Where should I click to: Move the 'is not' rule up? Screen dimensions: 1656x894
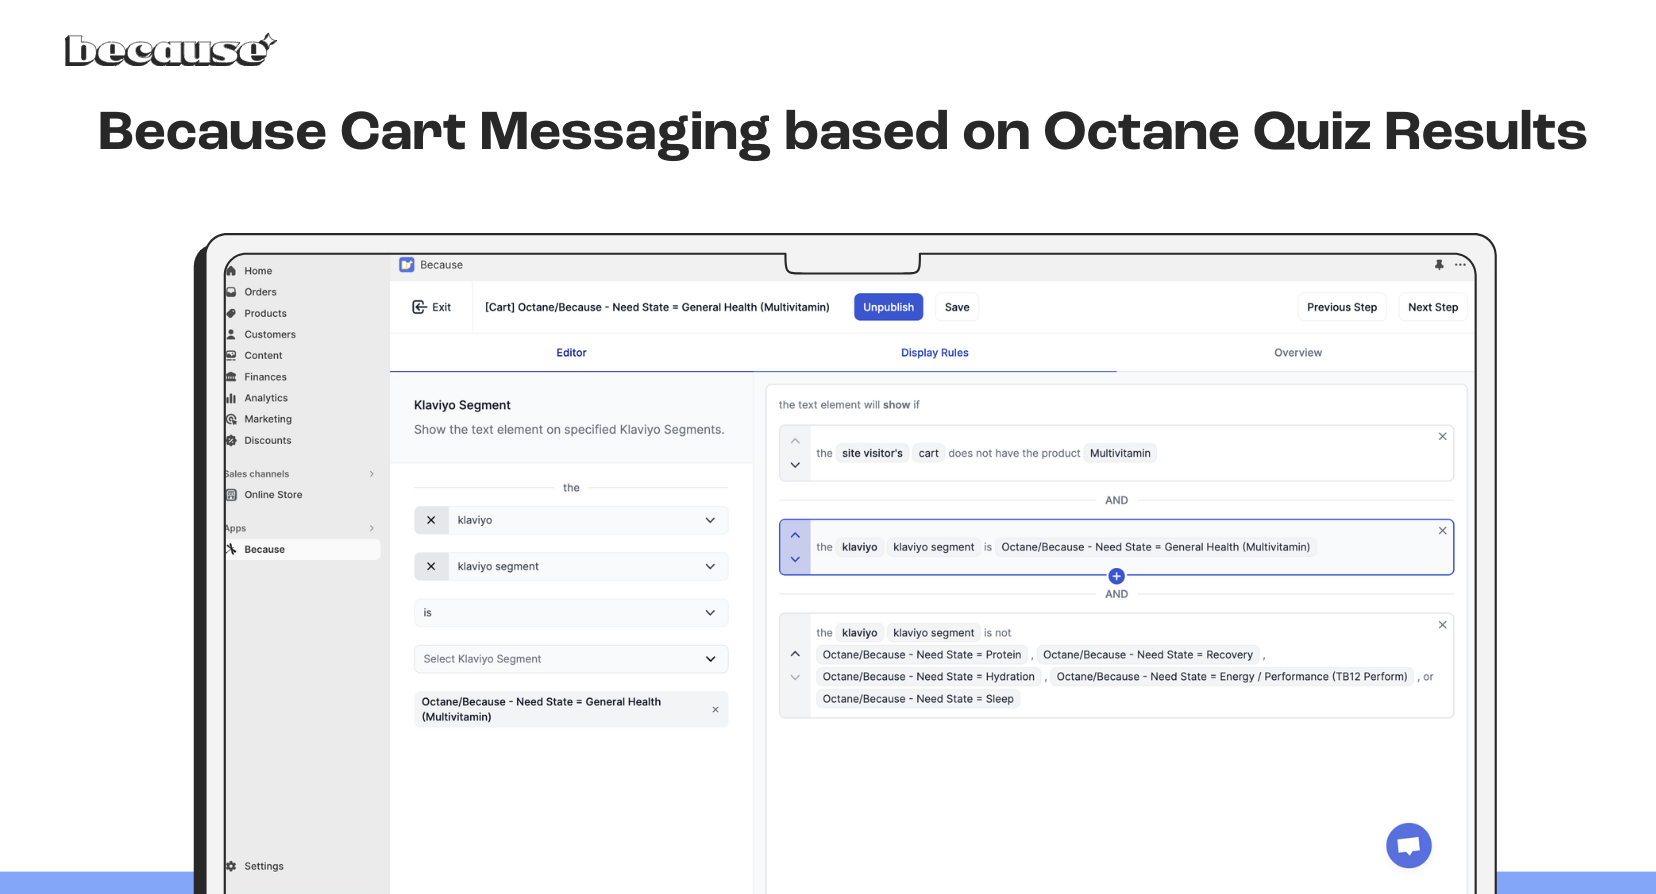(x=795, y=654)
